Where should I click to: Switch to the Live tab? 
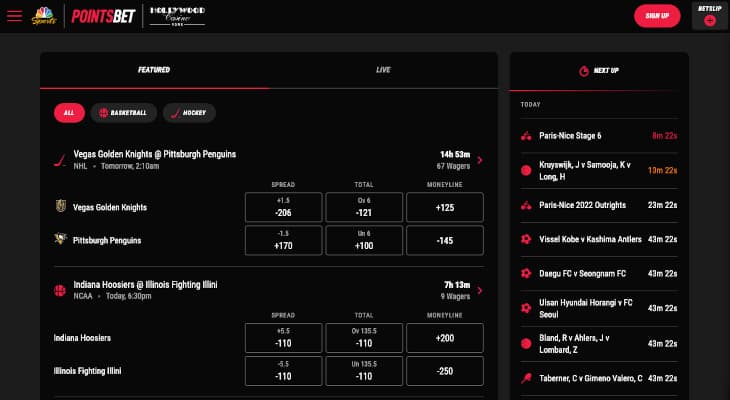pos(383,70)
